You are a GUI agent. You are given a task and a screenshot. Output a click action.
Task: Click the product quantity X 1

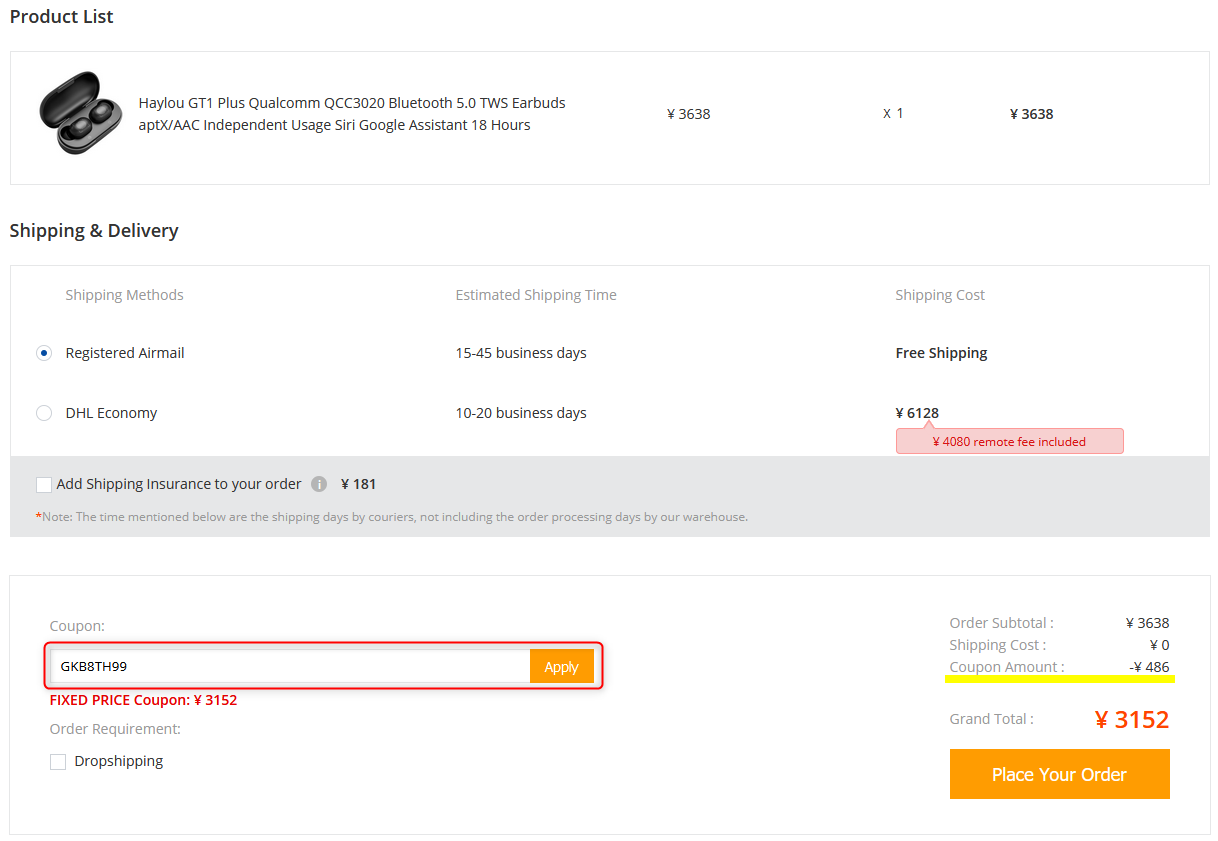pyautogui.click(x=893, y=113)
